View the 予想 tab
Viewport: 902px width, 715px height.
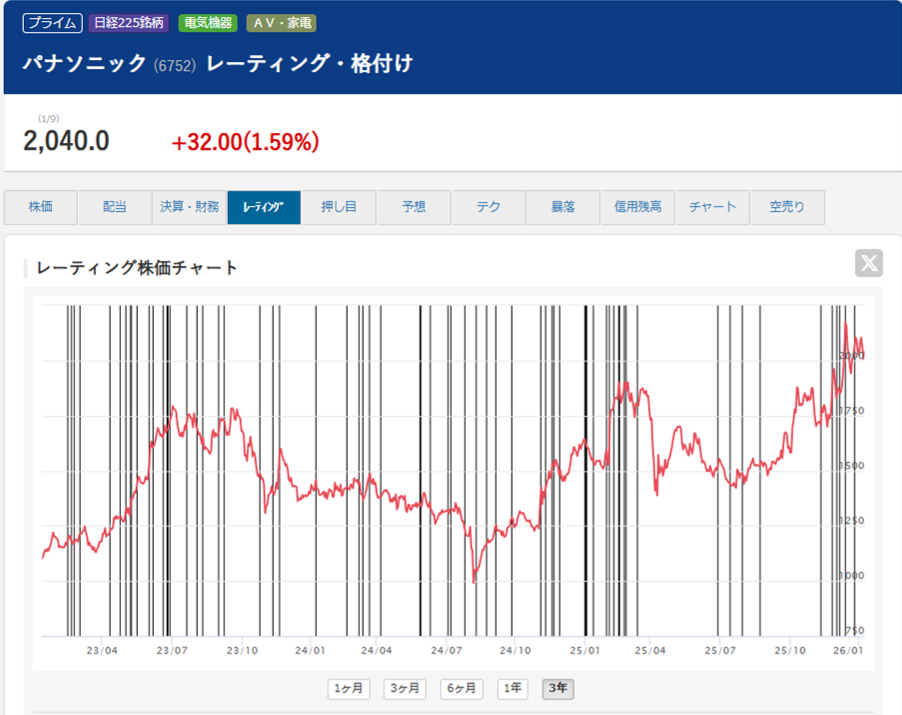coord(413,207)
